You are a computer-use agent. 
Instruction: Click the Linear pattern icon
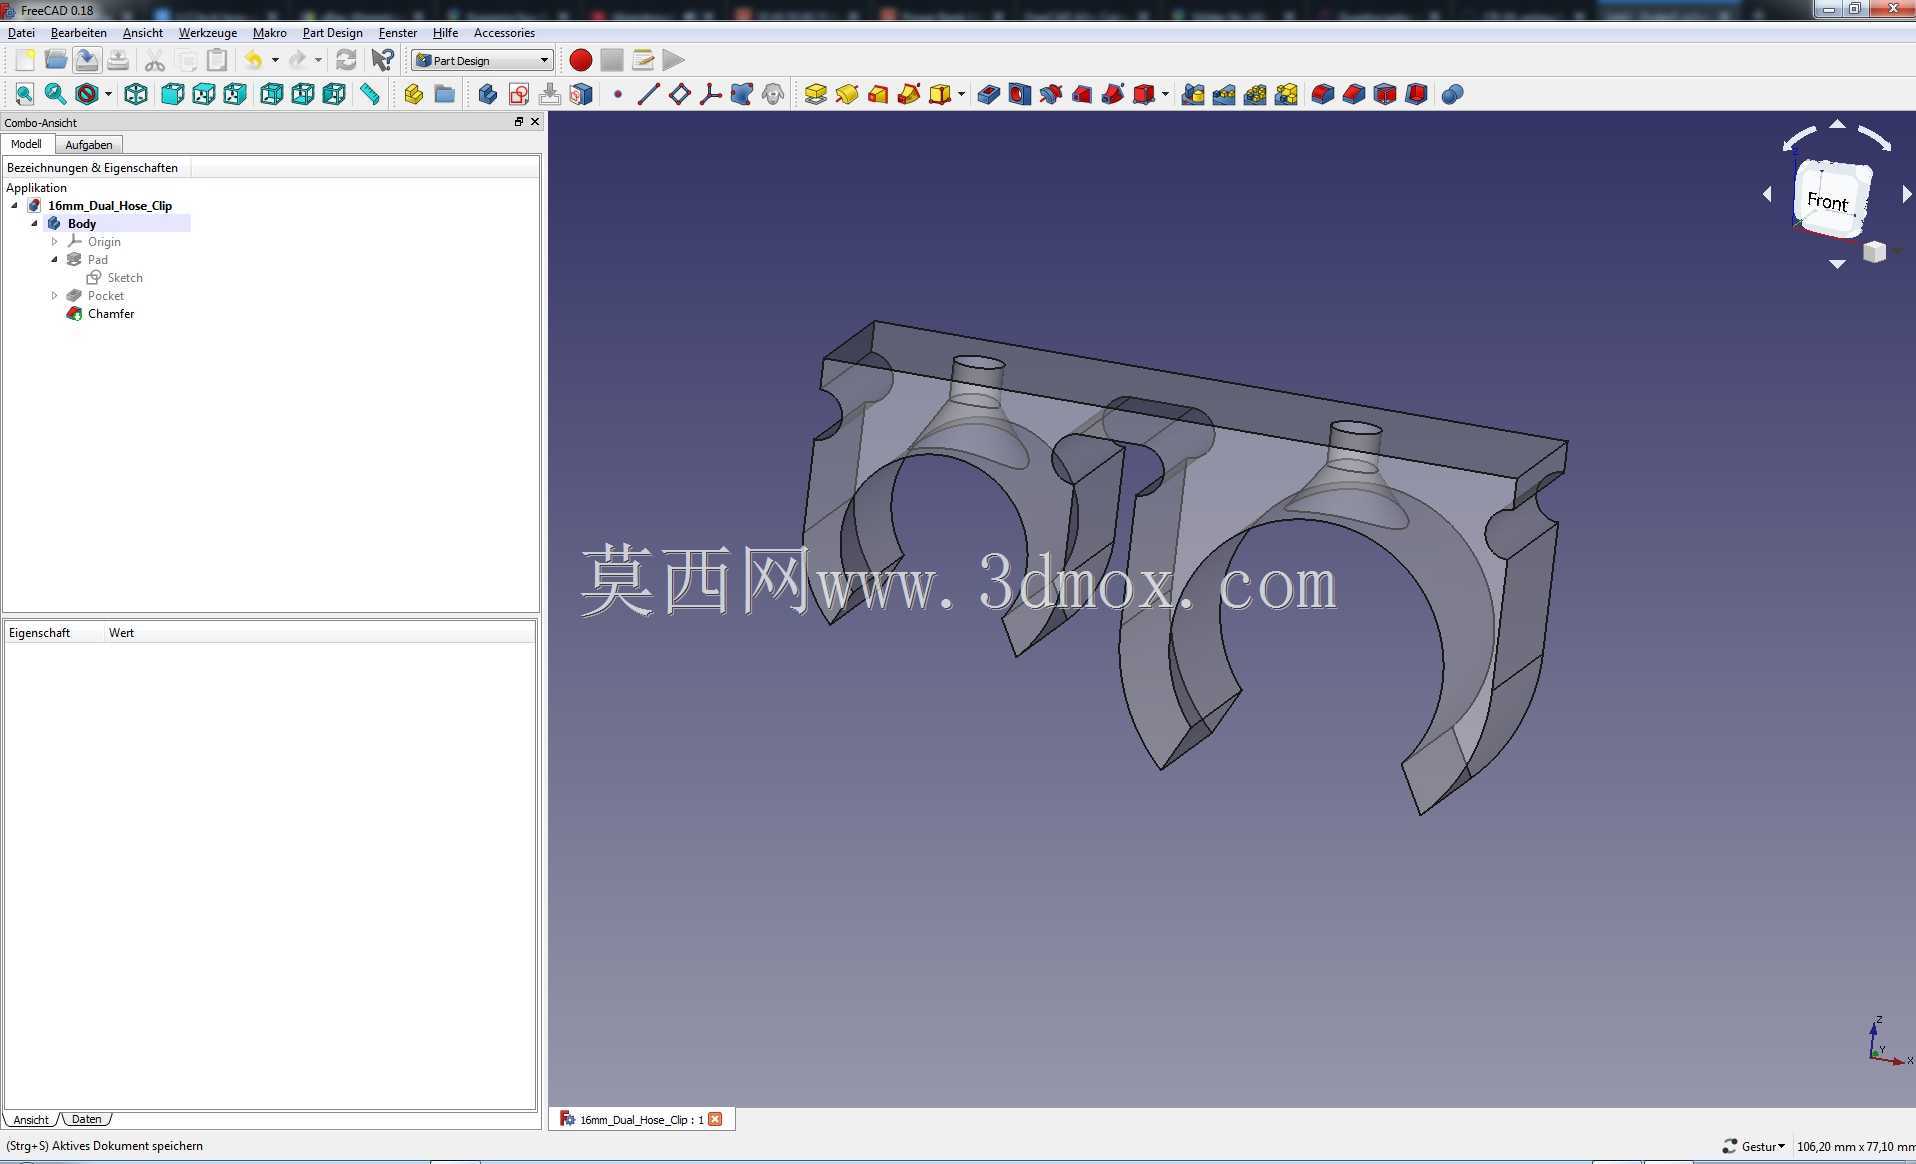pyautogui.click(x=1223, y=94)
